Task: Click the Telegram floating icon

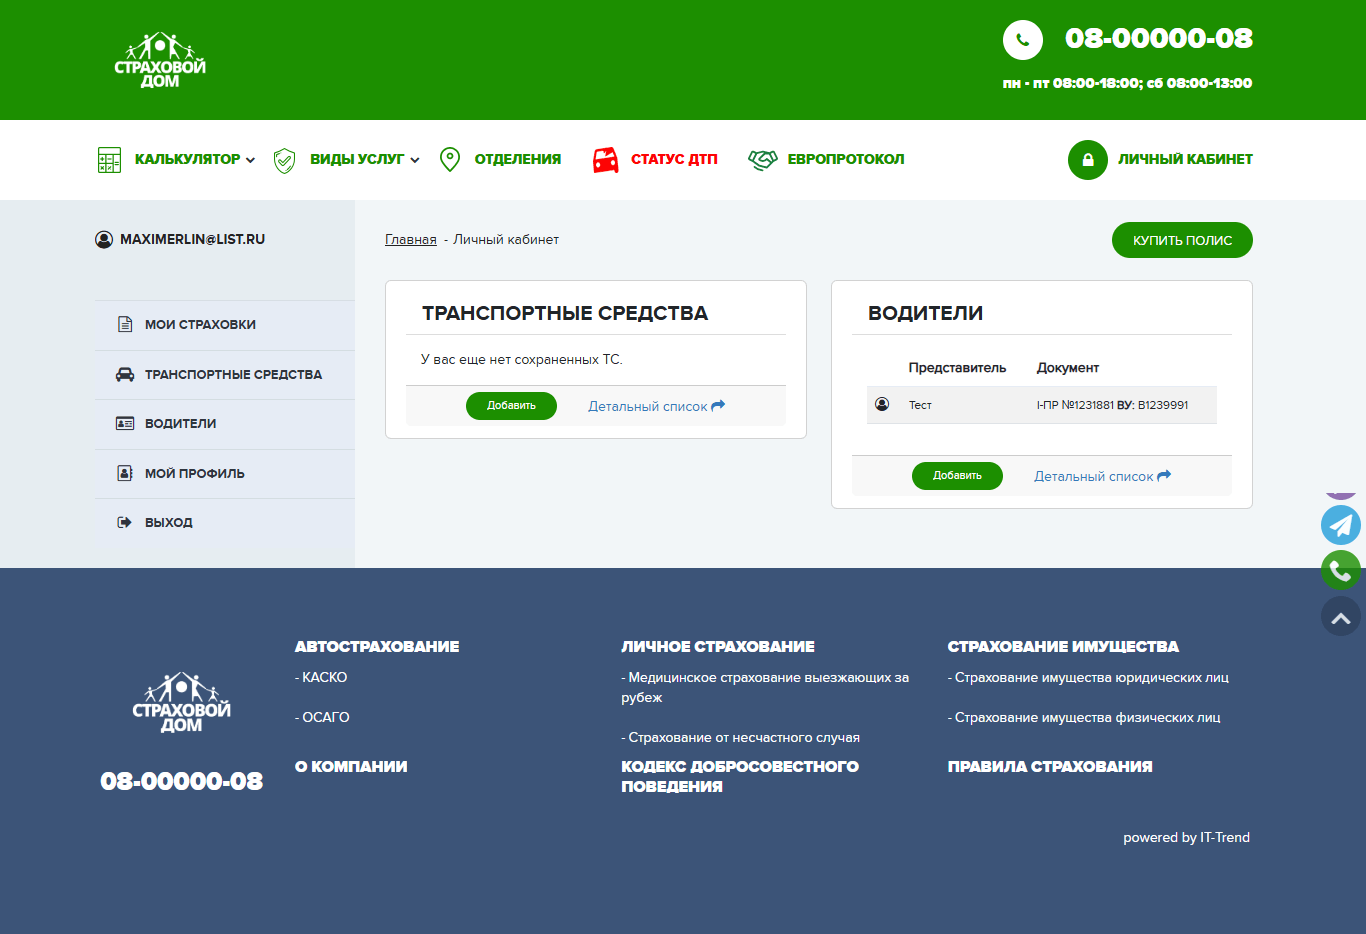Action: [x=1341, y=525]
